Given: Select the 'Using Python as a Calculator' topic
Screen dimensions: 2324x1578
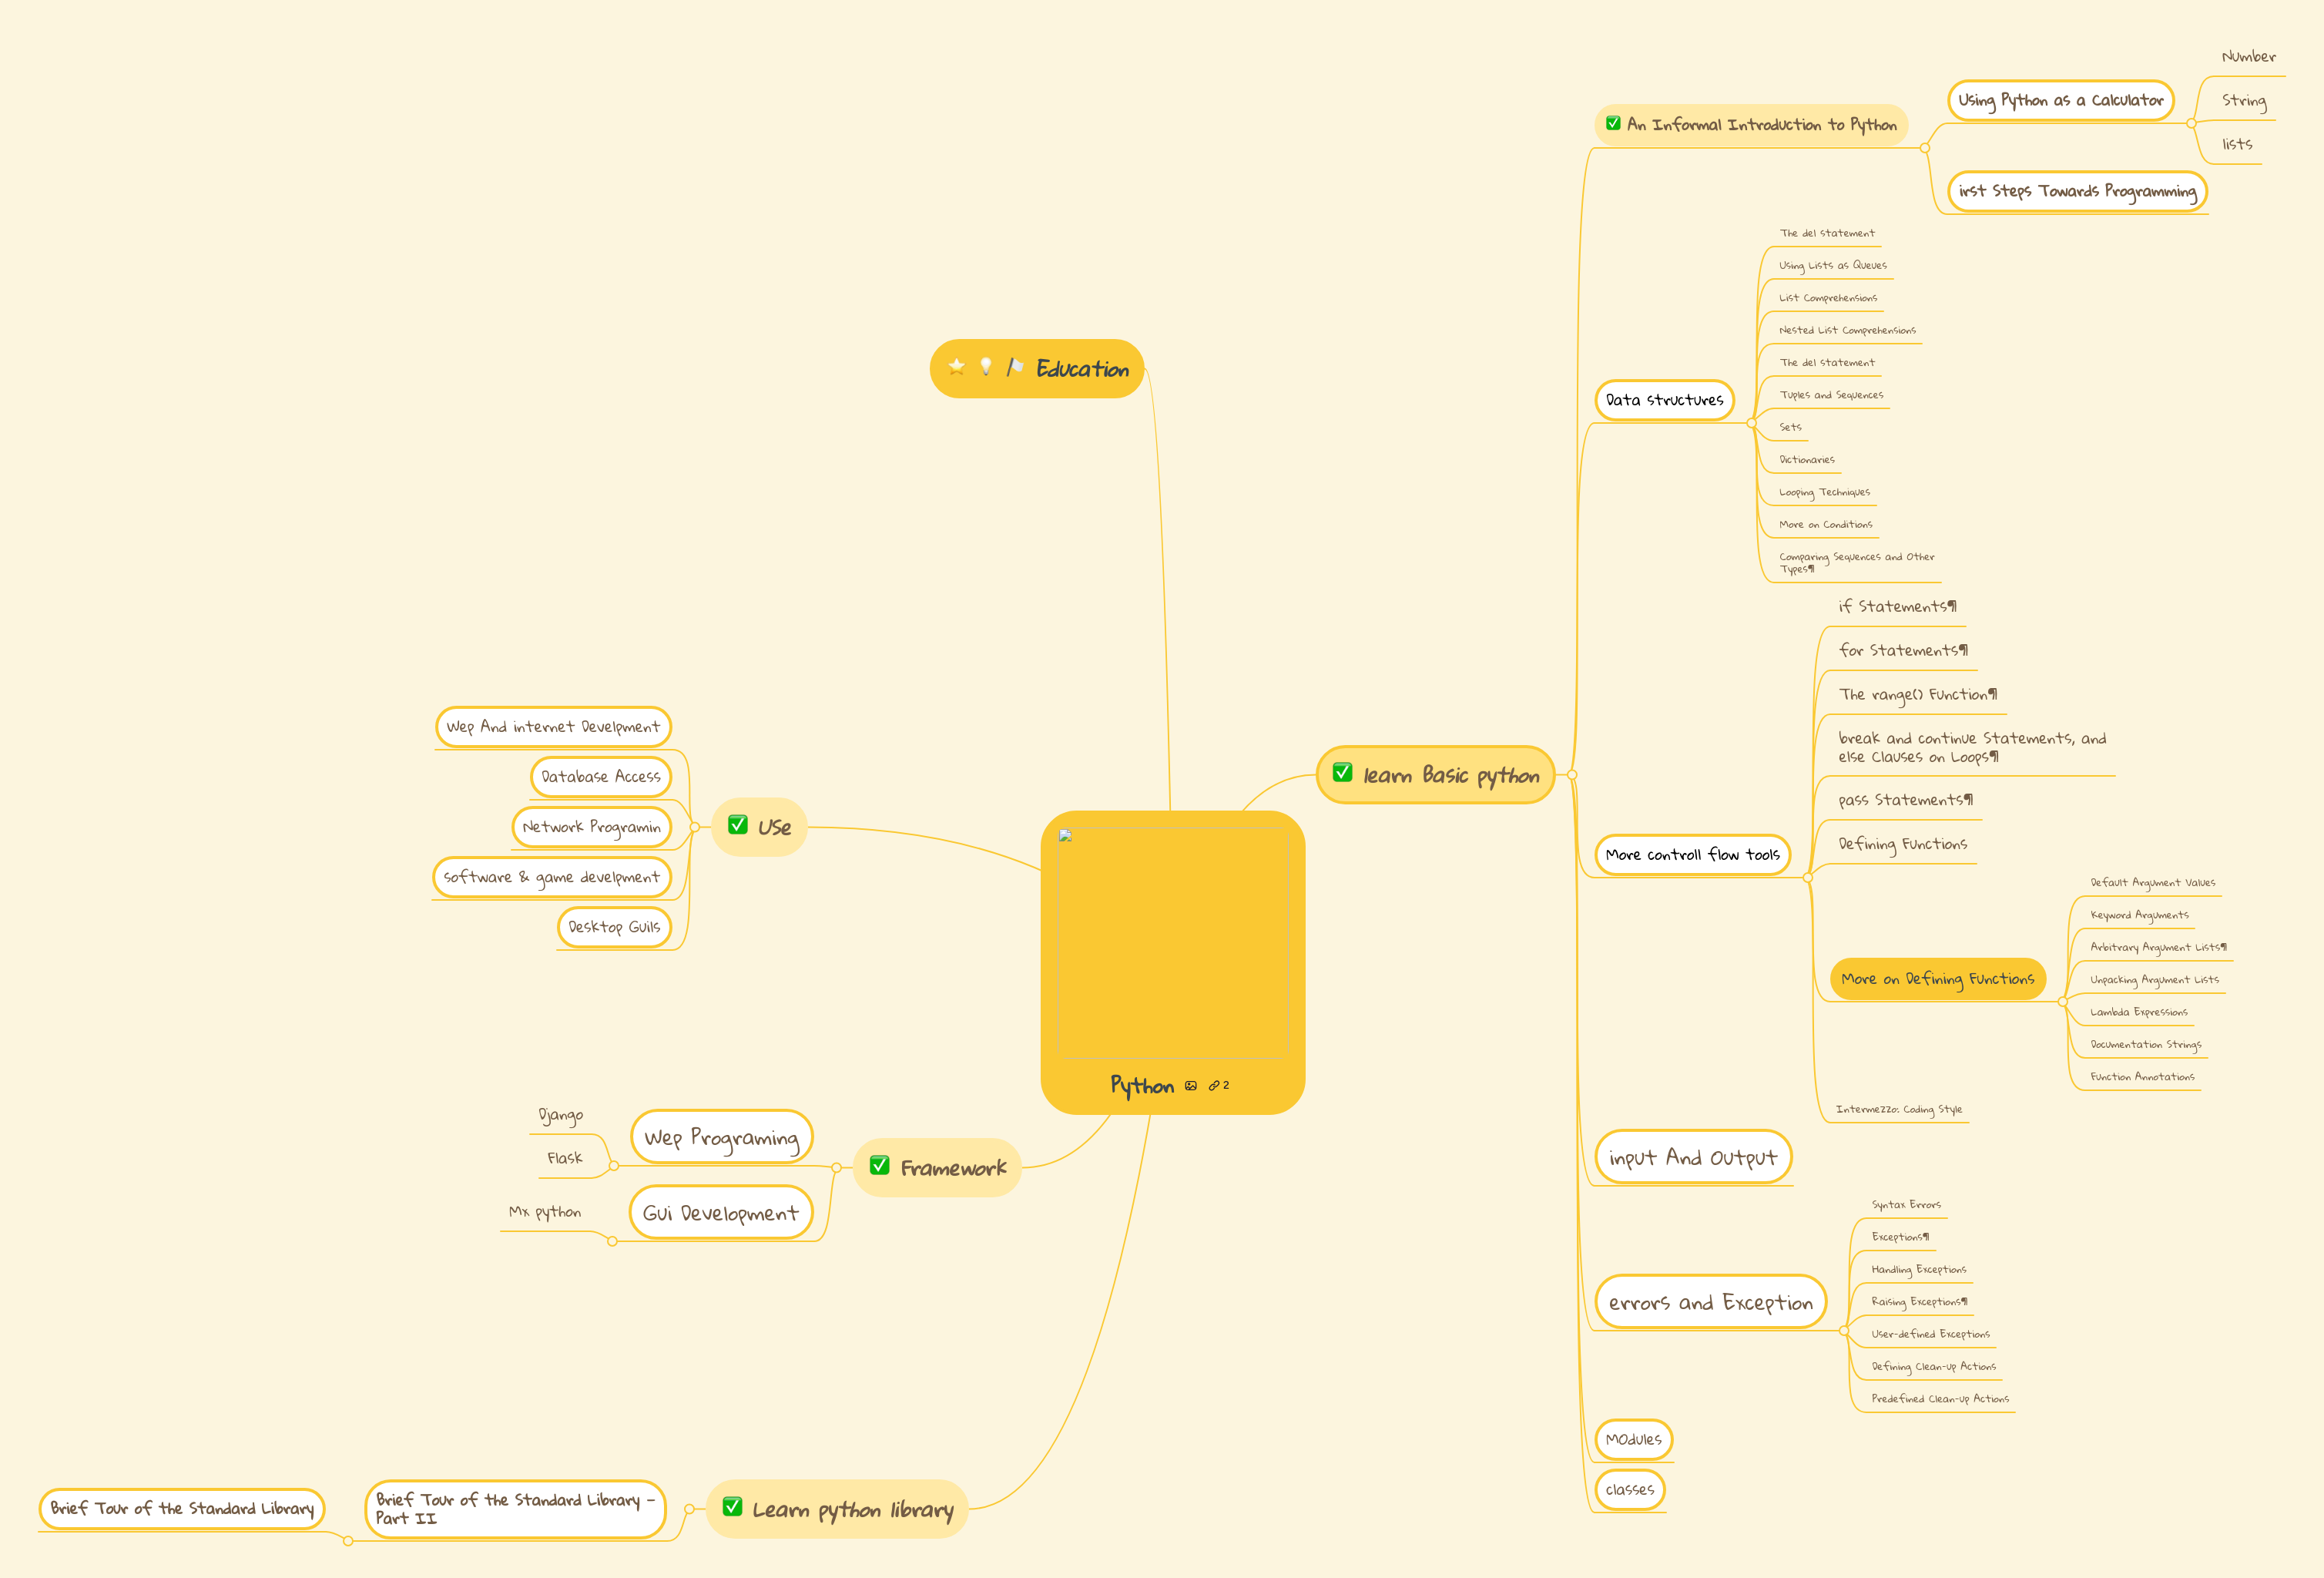Looking at the screenshot, I should 2060,100.
